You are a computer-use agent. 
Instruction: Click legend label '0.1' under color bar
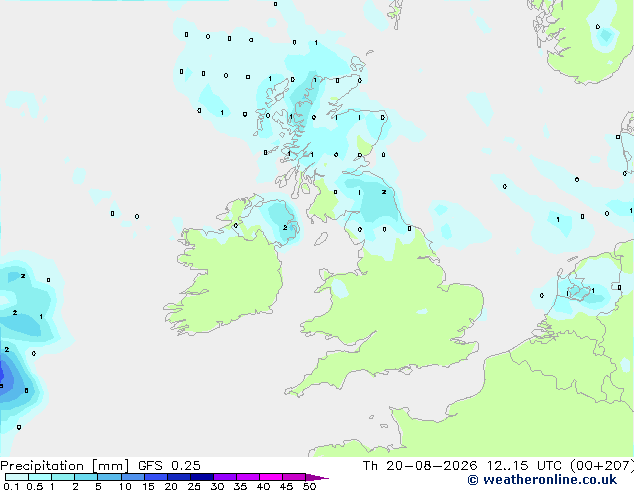11,486
